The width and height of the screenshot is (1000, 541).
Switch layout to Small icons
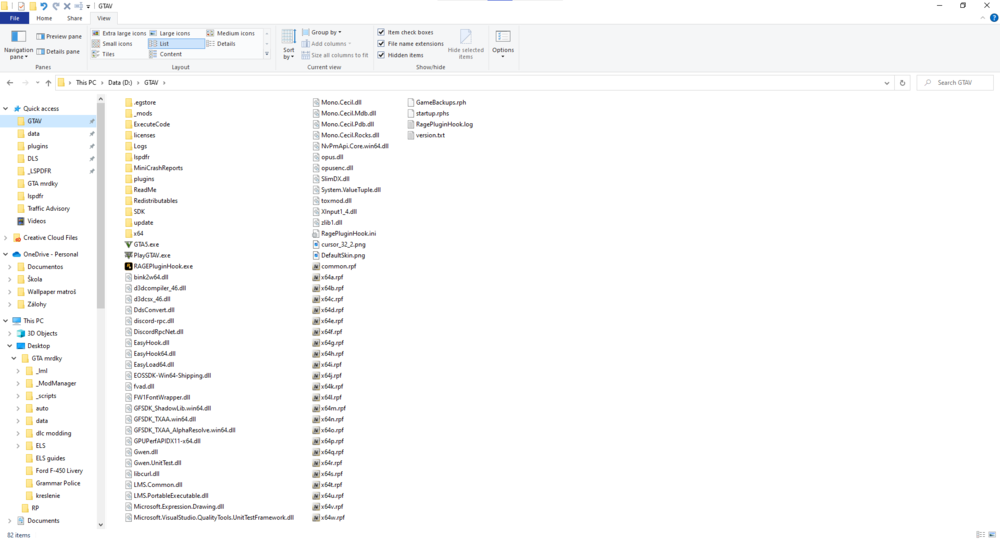[x=112, y=44]
